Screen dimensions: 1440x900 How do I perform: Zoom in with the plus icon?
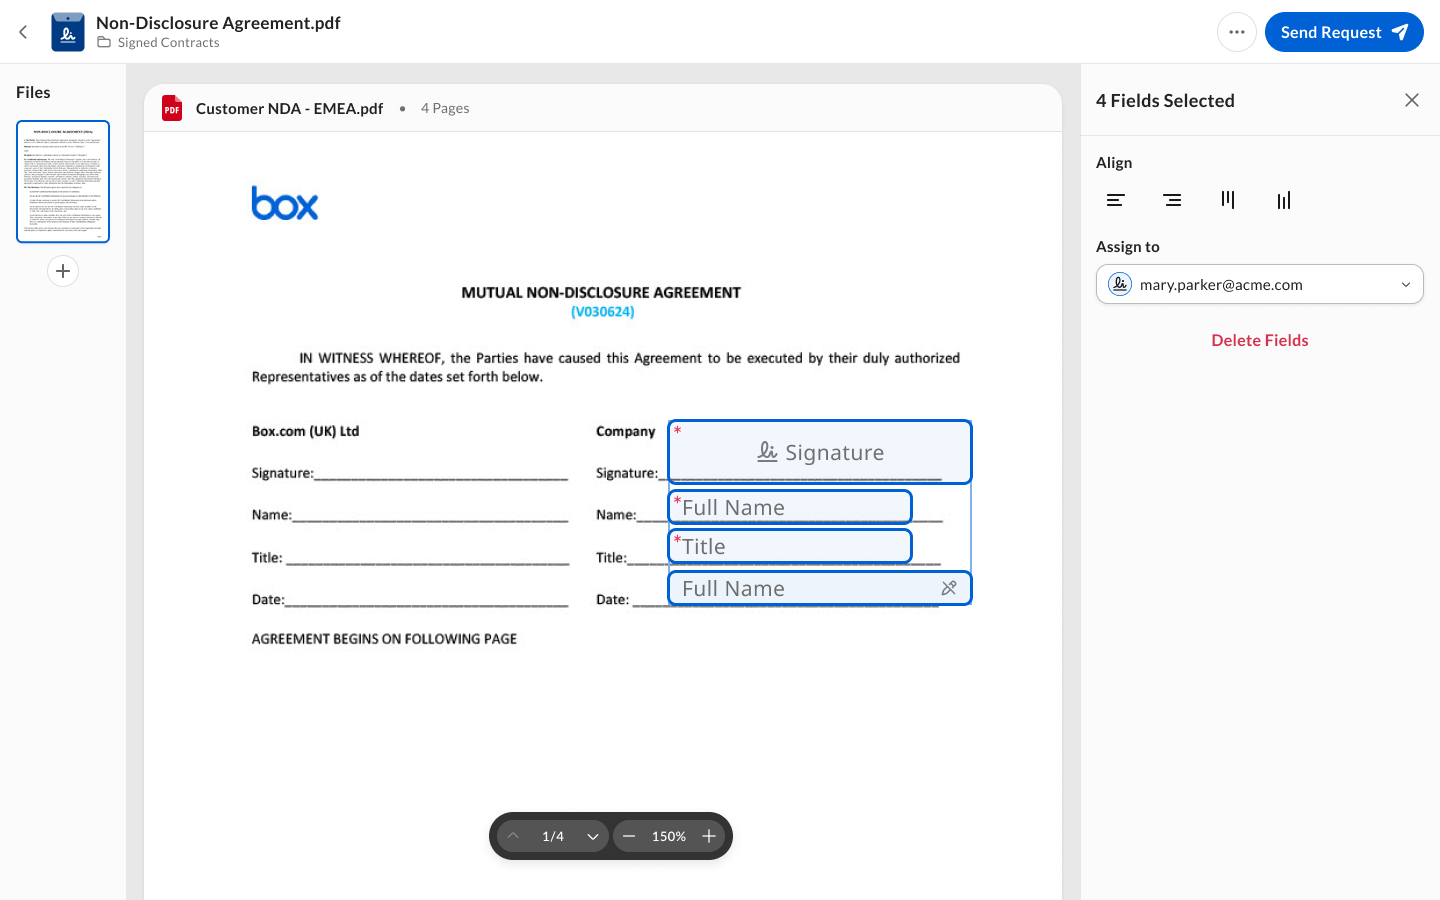(709, 836)
